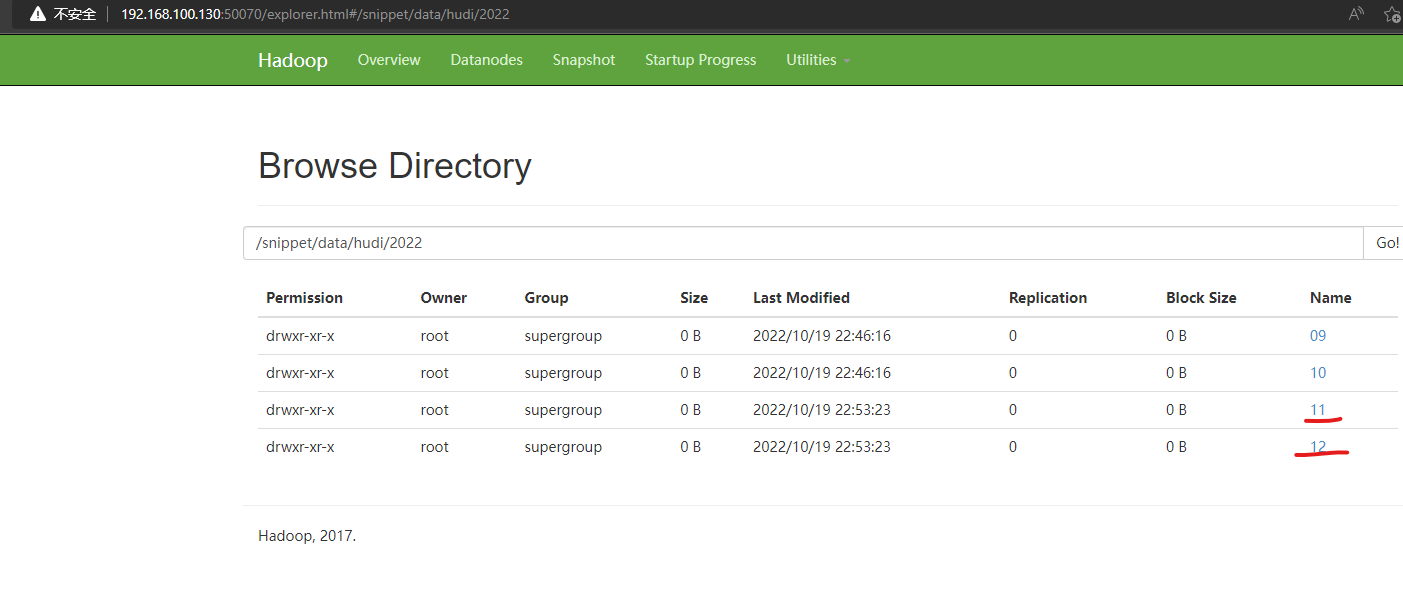
Task: Select permission text in row 09
Action: pos(300,336)
